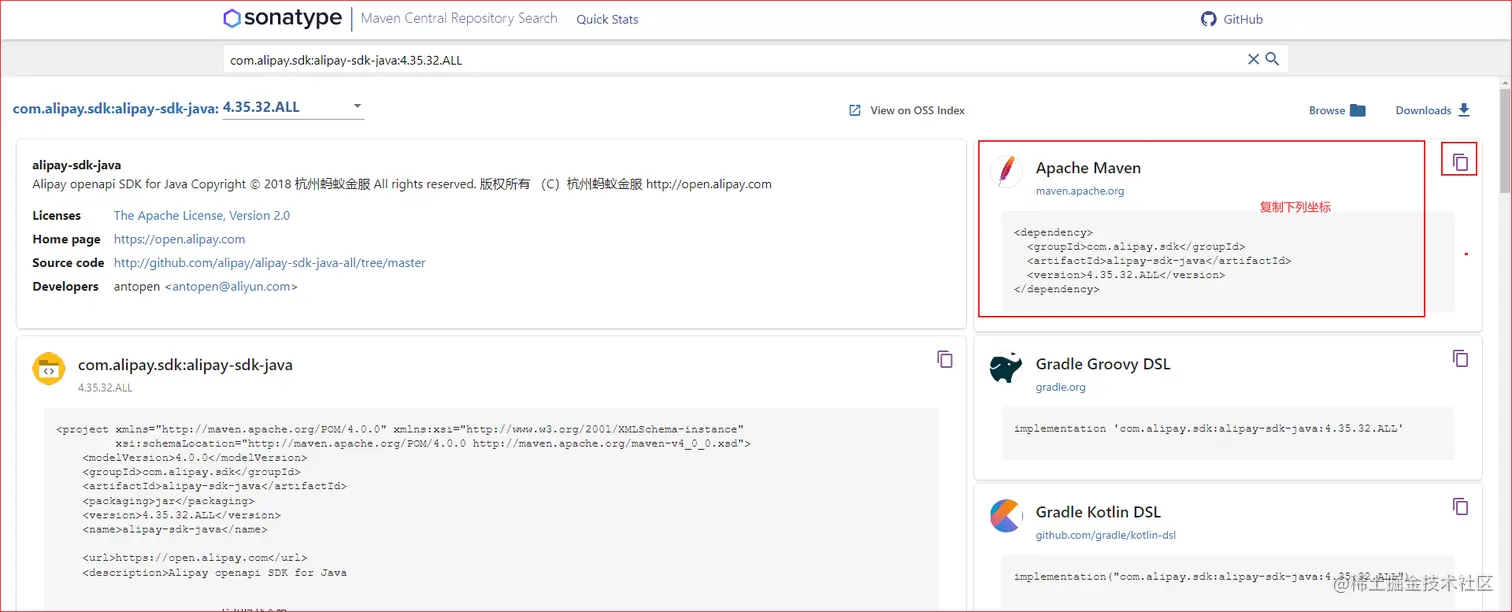Click the OSS Index external link icon
1512x612 pixels.
pos(855,110)
